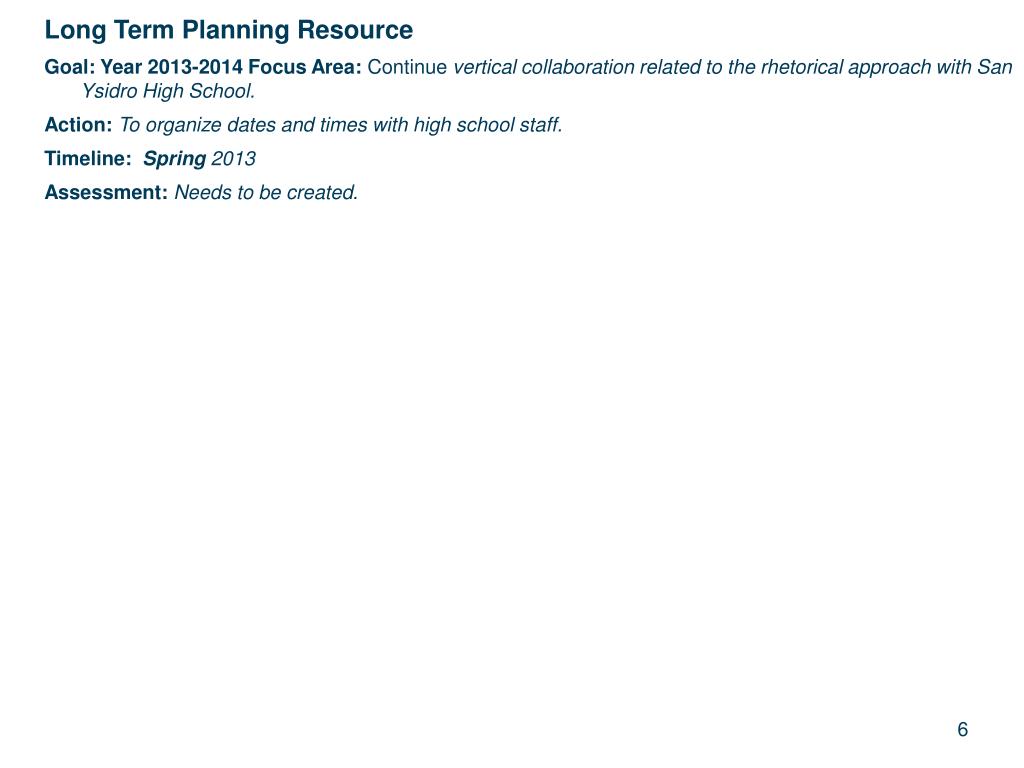Click the bold italic word "Spring"
Image resolution: width=1024 pixels, height=768 pixels.
coord(174,159)
